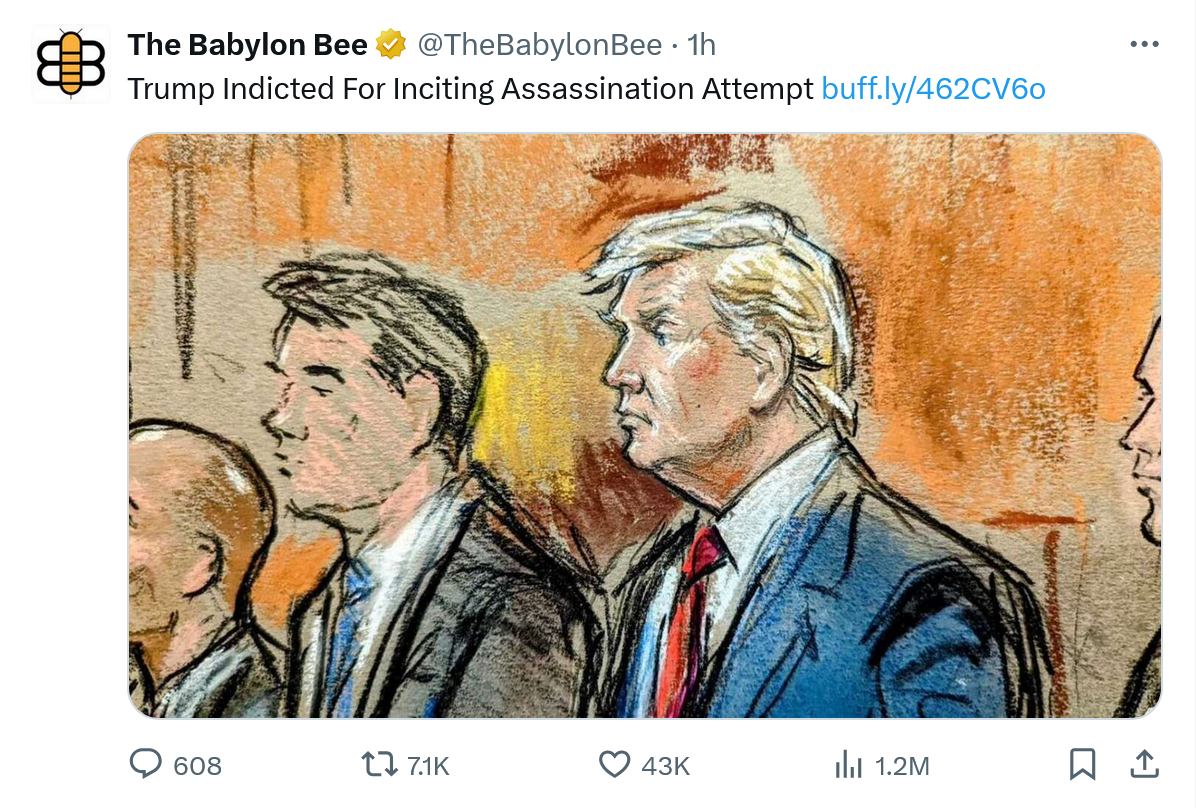Toggle the bookmark icon on this post

click(x=1082, y=764)
